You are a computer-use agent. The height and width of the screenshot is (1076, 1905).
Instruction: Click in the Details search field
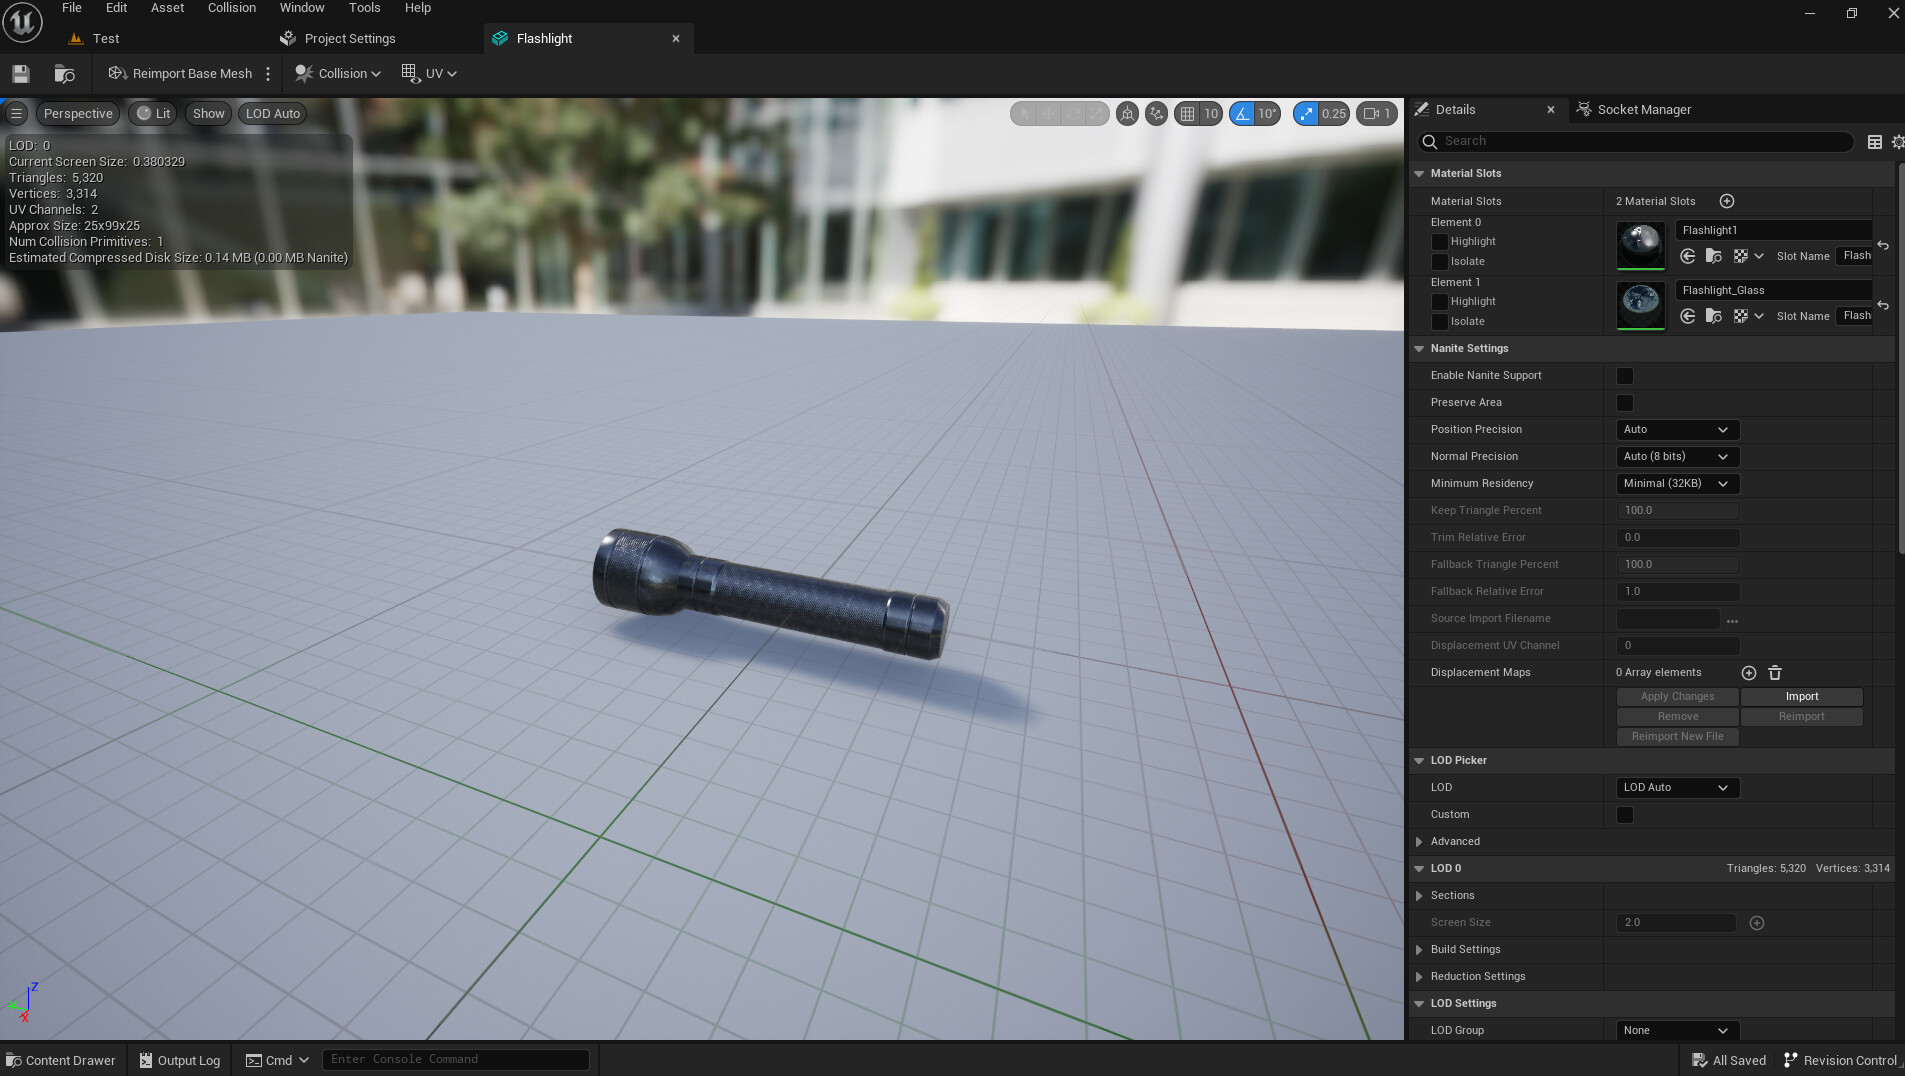coord(1637,142)
